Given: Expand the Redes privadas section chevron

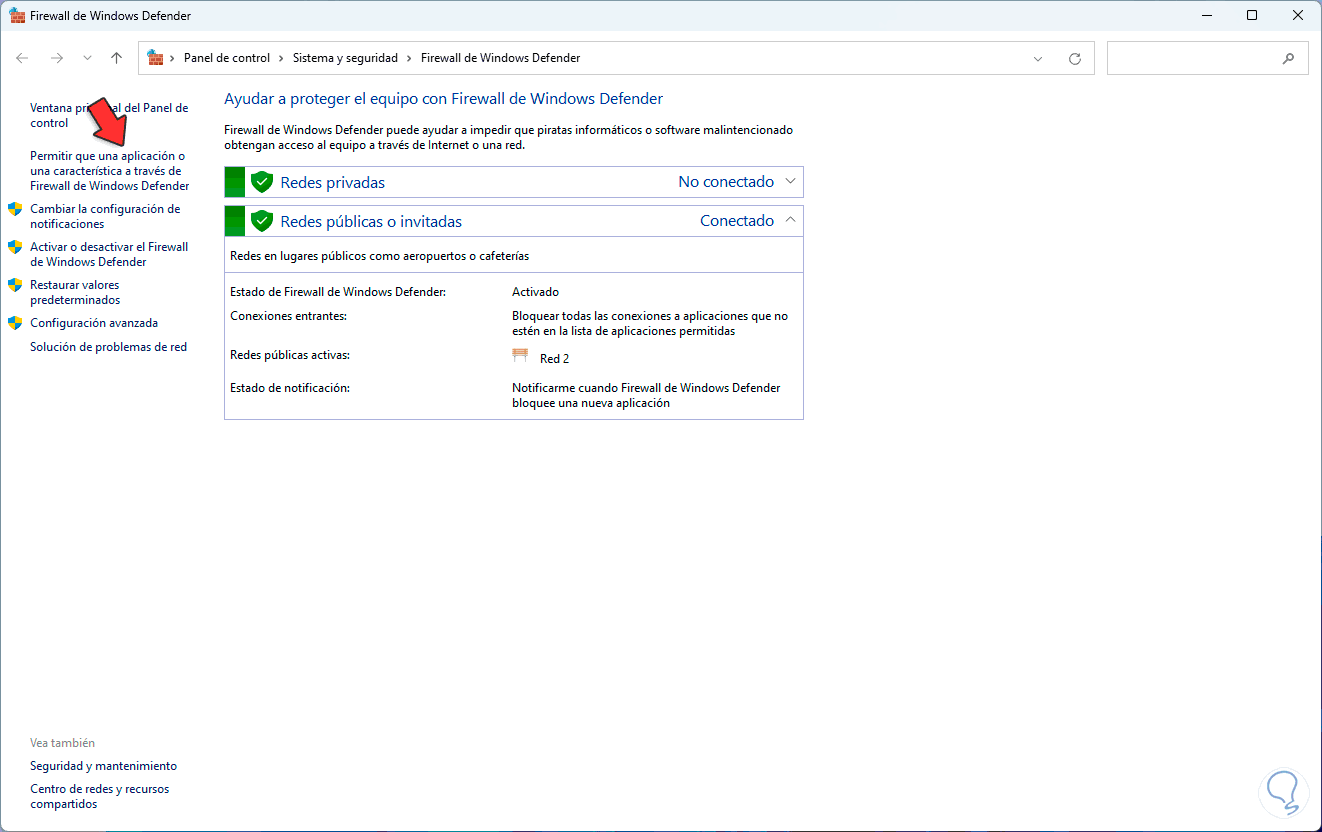Looking at the screenshot, I should coord(790,181).
